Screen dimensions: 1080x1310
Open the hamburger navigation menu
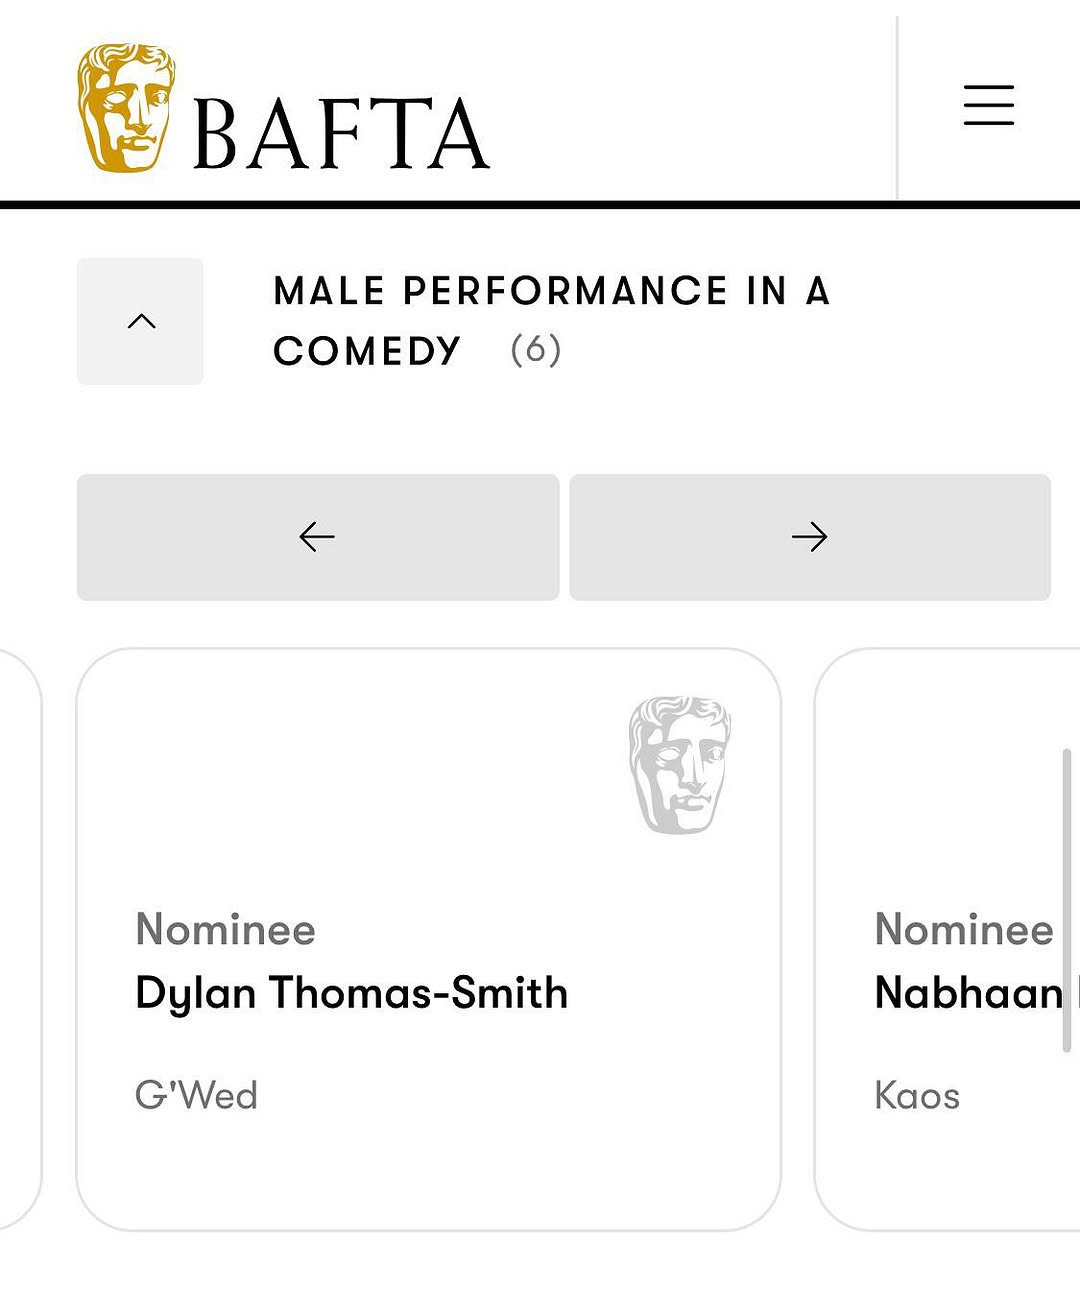[x=988, y=105]
